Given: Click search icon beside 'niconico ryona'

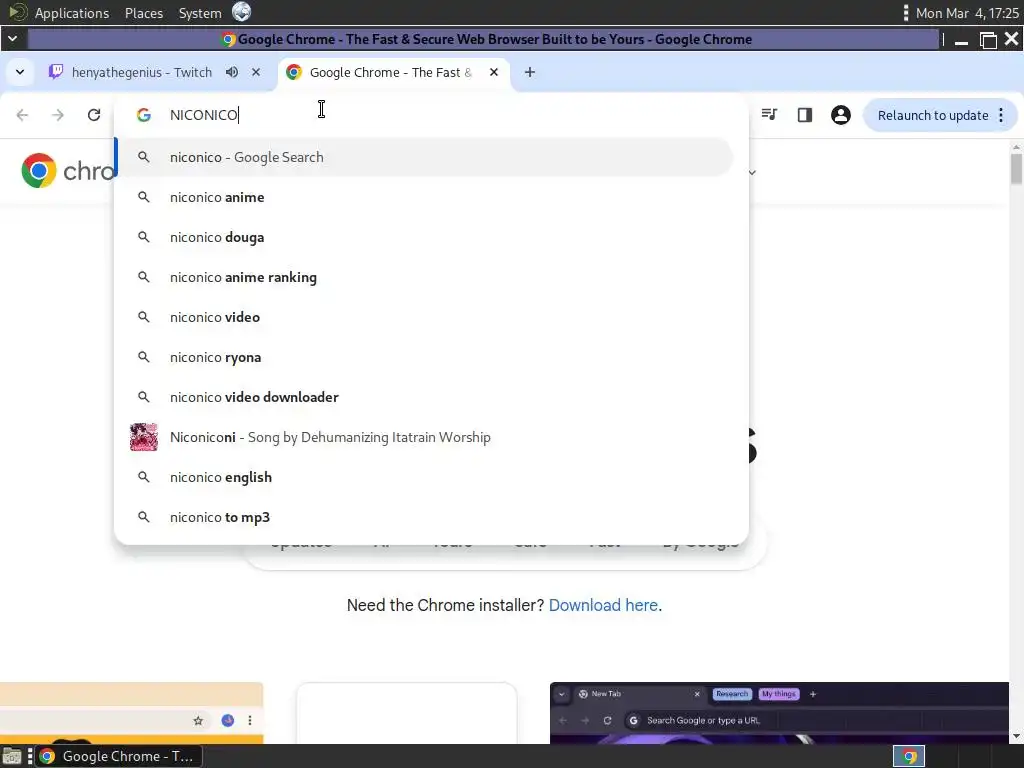Looking at the screenshot, I should [144, 357].
